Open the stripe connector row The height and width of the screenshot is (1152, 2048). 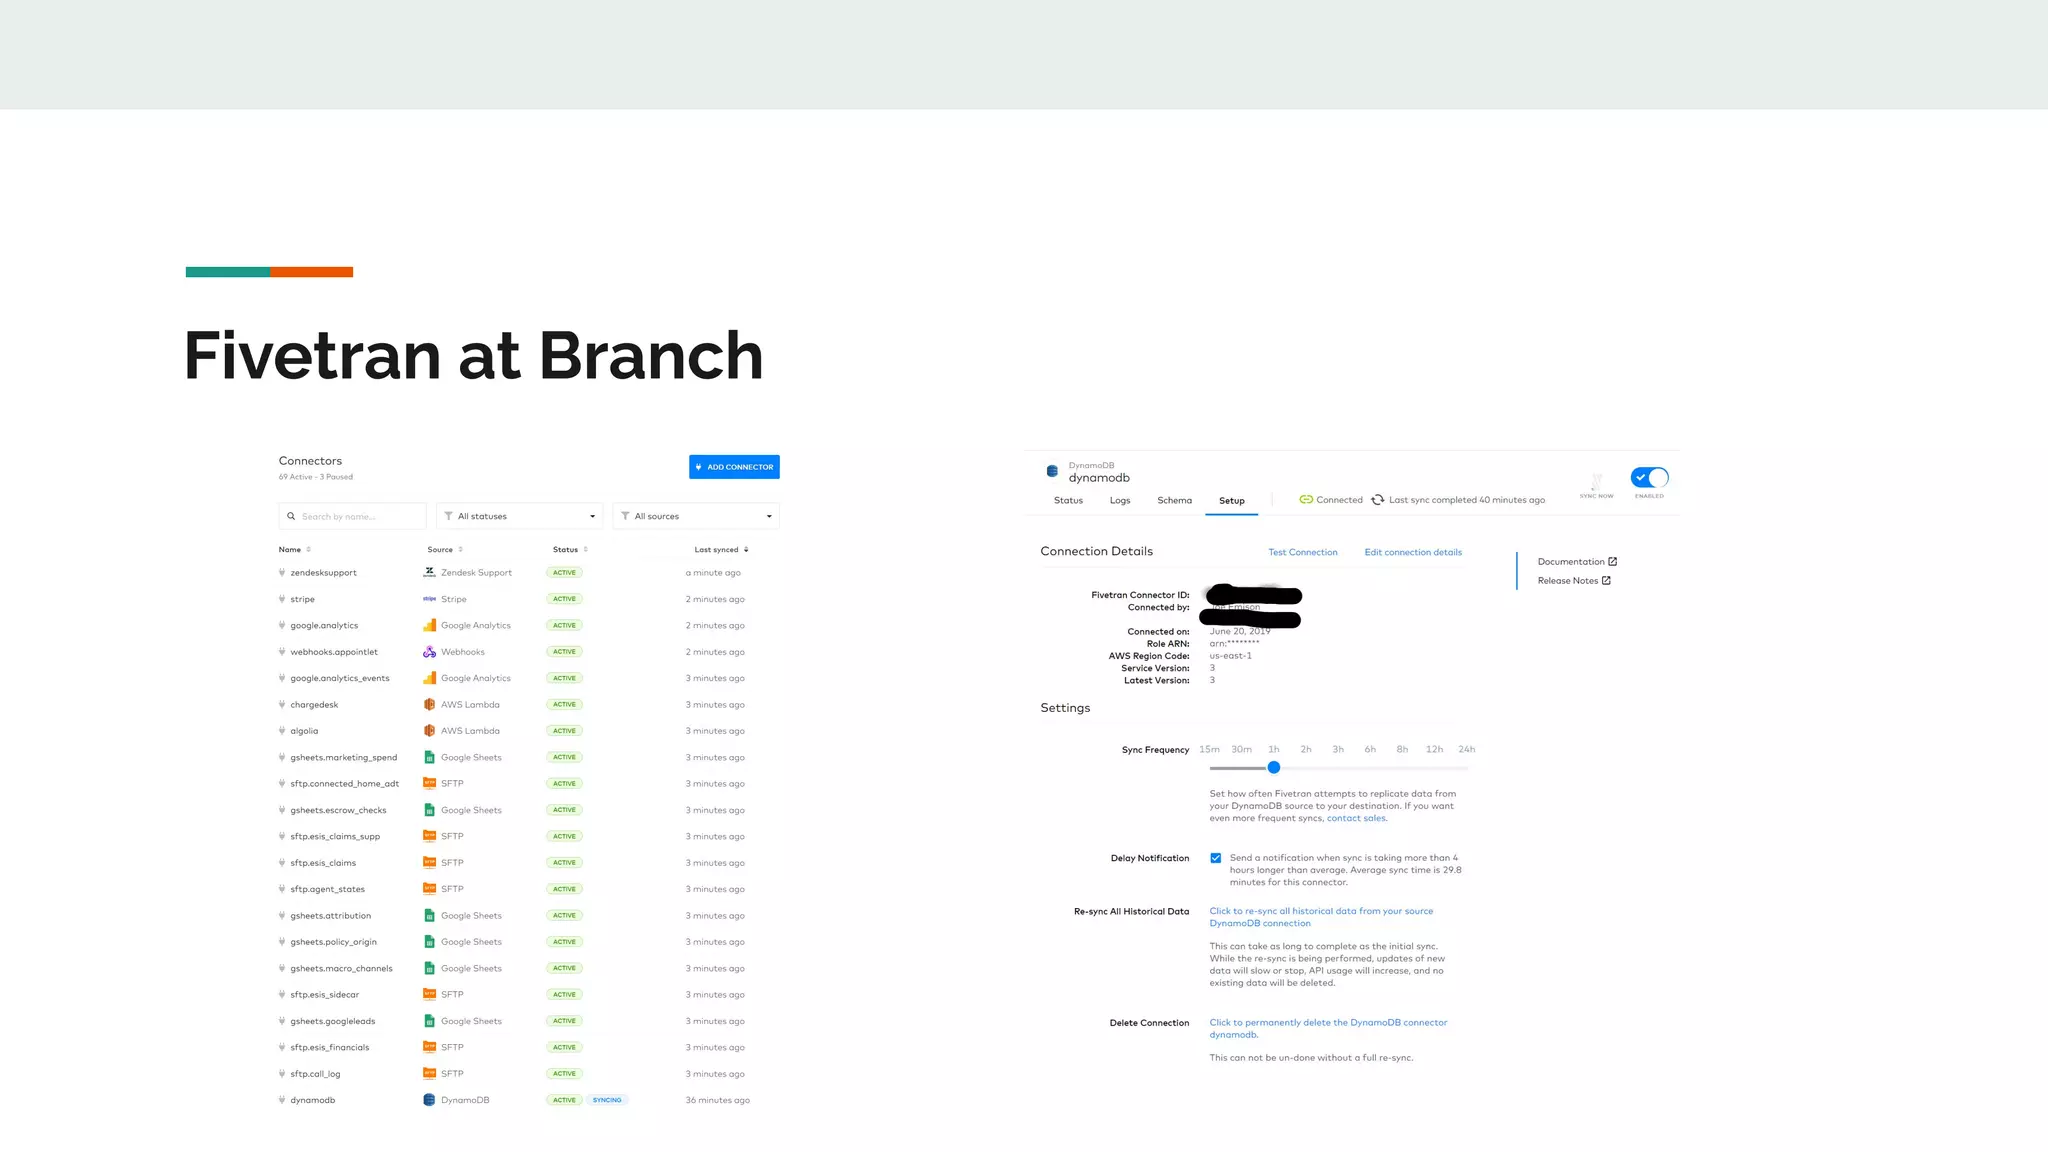[529, 599]
